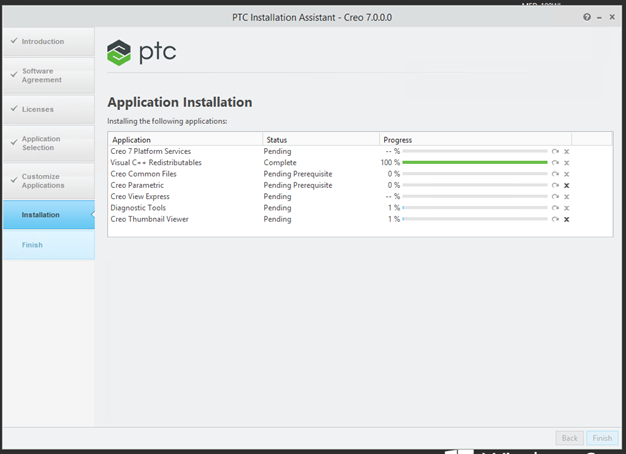The height and width of the screenshot is (454, 626).
Task: Click the PTC logo
Action: tap(142, 52)
